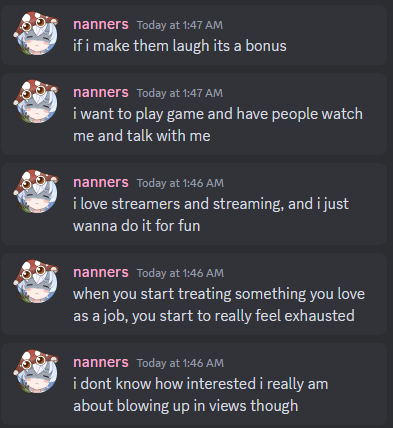The width and height of the screenshot is (393, 428).
Task: Select avatar next to 'when you start treating' message
Action: 36,281
